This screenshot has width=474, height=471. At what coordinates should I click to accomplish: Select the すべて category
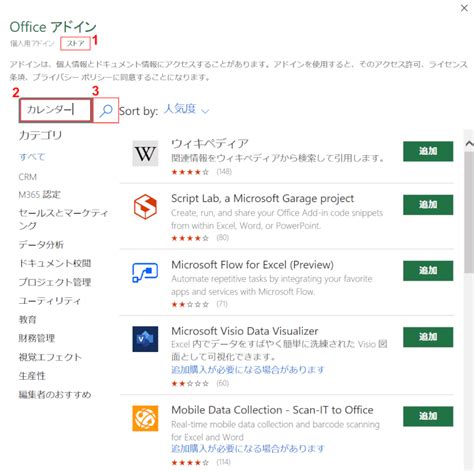[x=32, y=157]
